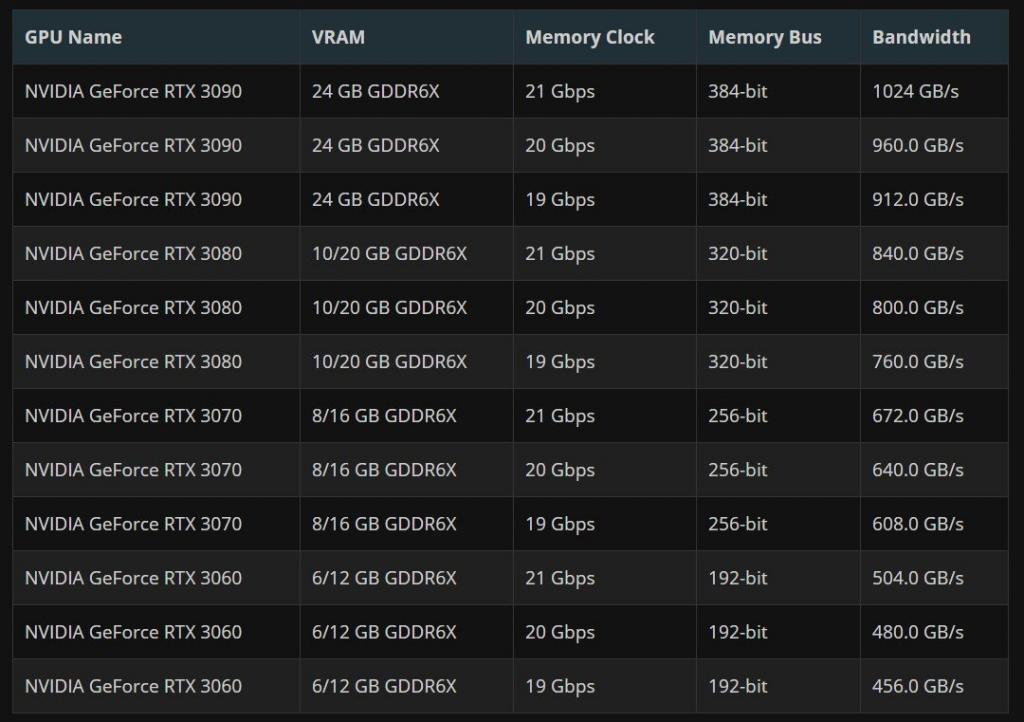The height and width of the screenshot is (722, 1024).
Task: Click the RTX 3090 name in the 1024 GB/s row
Action: click(133, 91)
